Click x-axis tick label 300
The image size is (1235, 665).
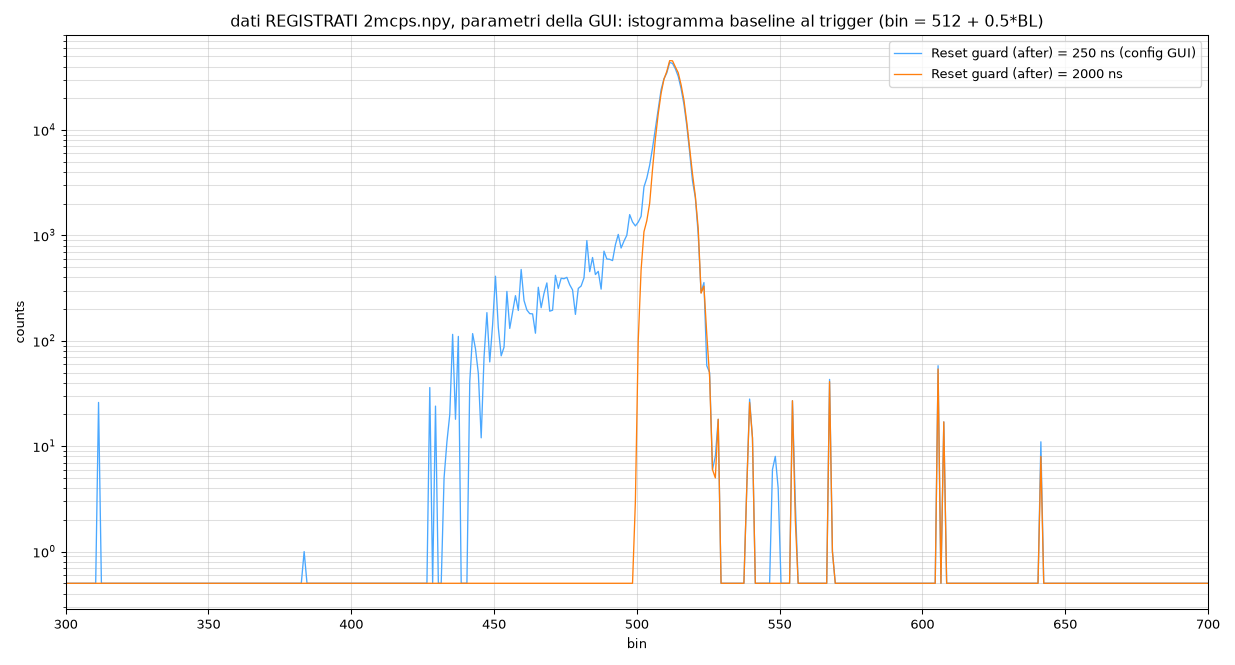[66, 625]
